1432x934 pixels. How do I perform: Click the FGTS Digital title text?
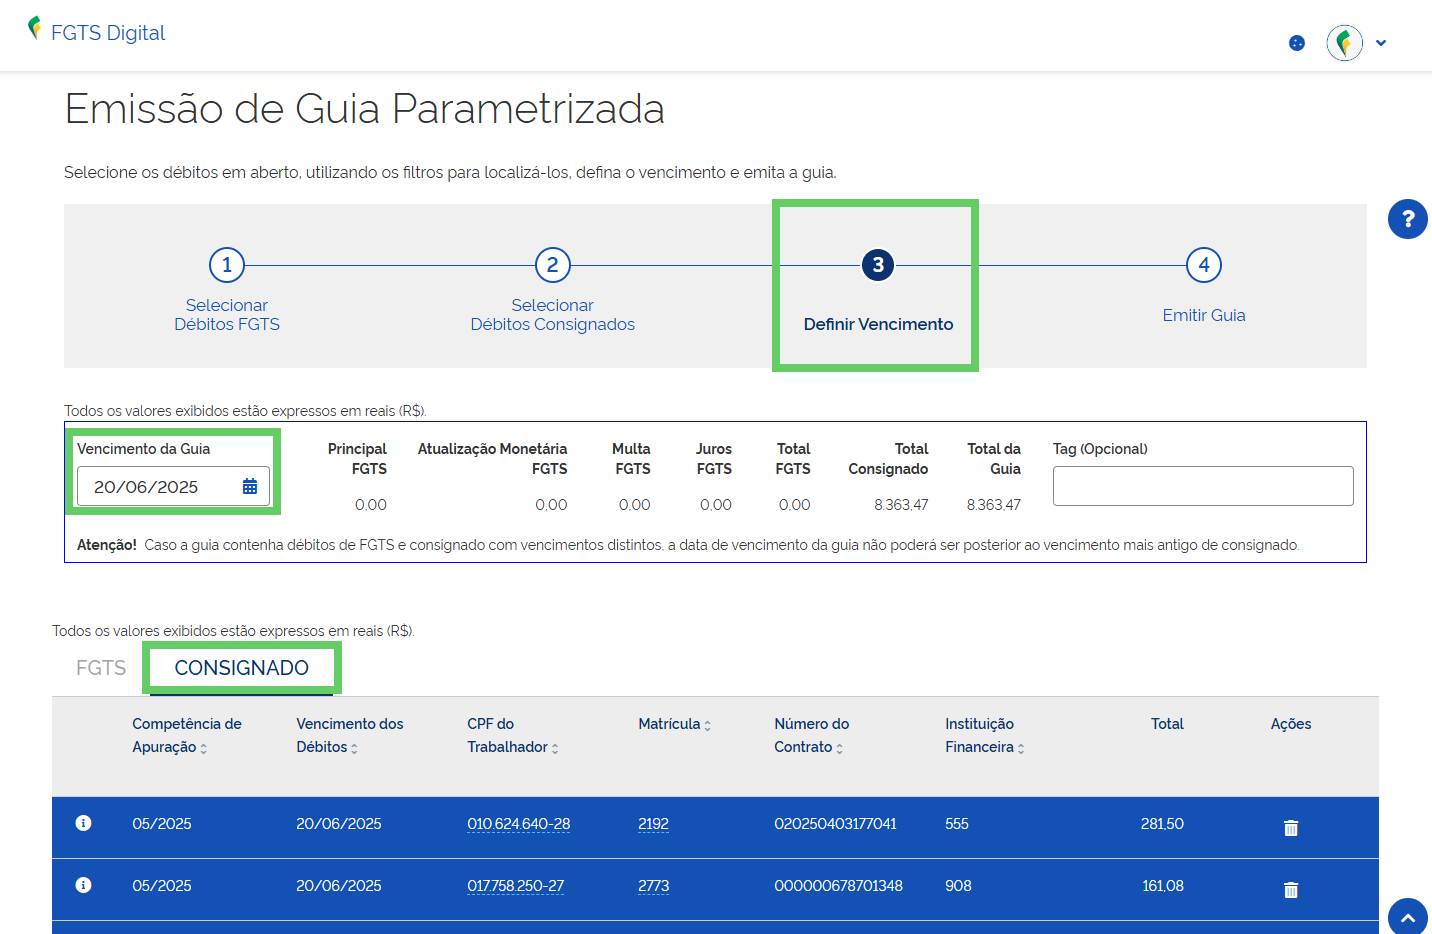(108, 33)
